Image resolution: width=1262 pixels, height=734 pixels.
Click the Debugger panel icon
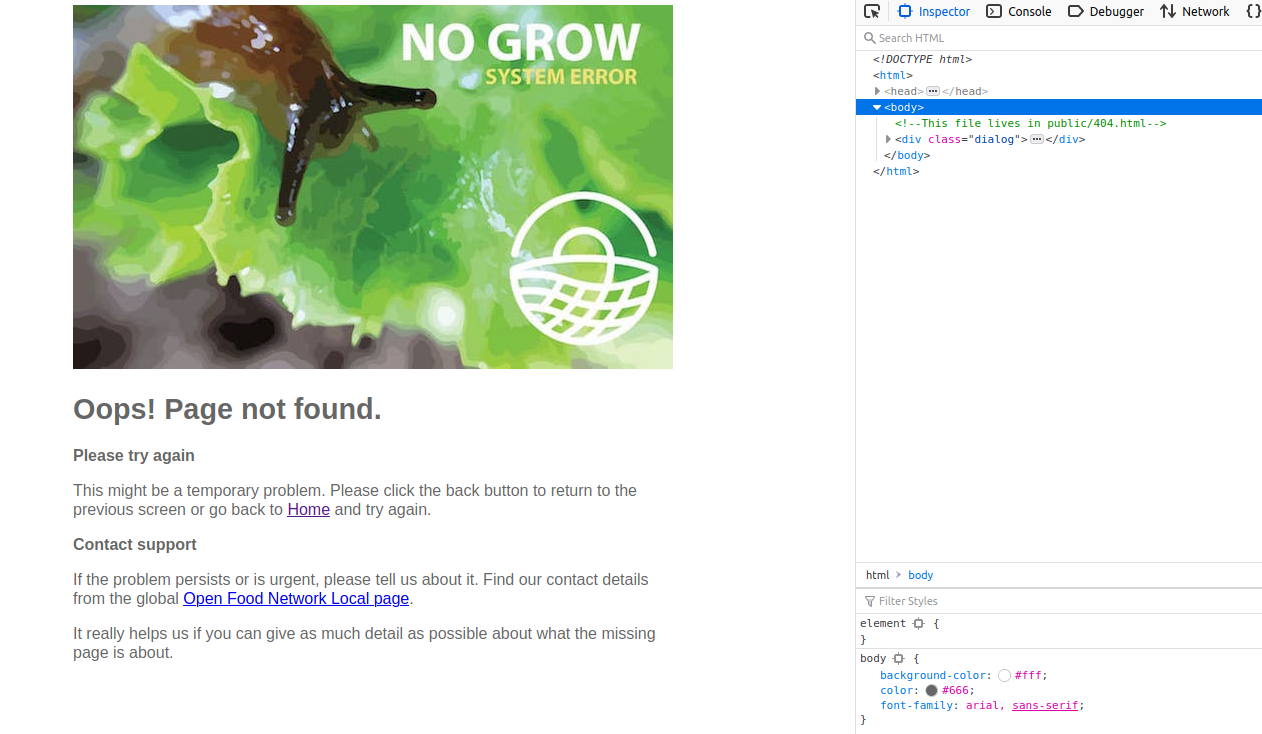pos(1076,11)
